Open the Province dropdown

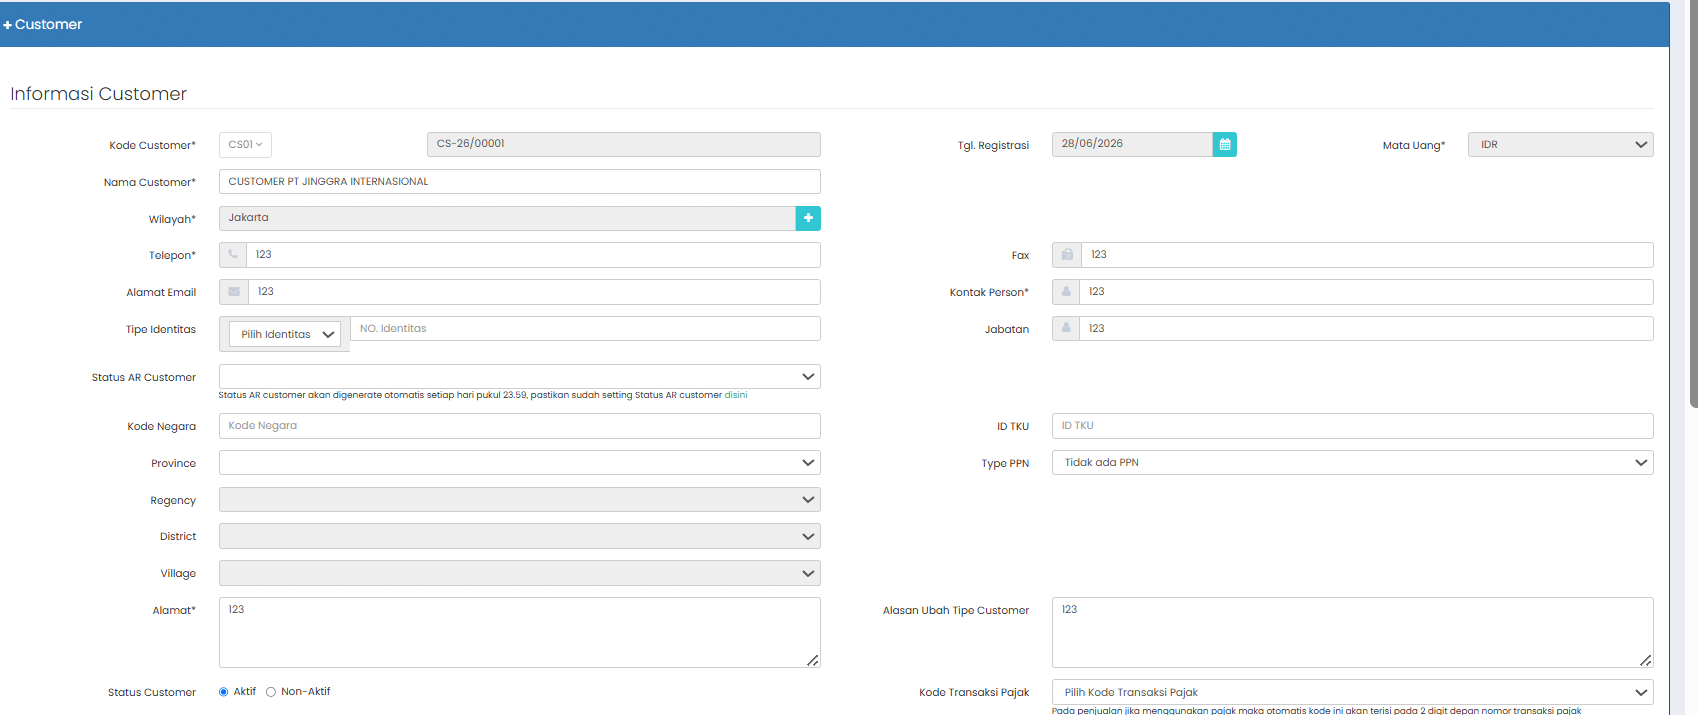point(520,463)
